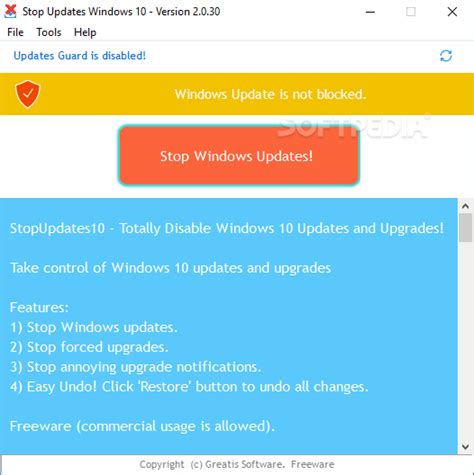
Task: Click the Stop Windows Updates! button
Action: [x=239, y=155]
